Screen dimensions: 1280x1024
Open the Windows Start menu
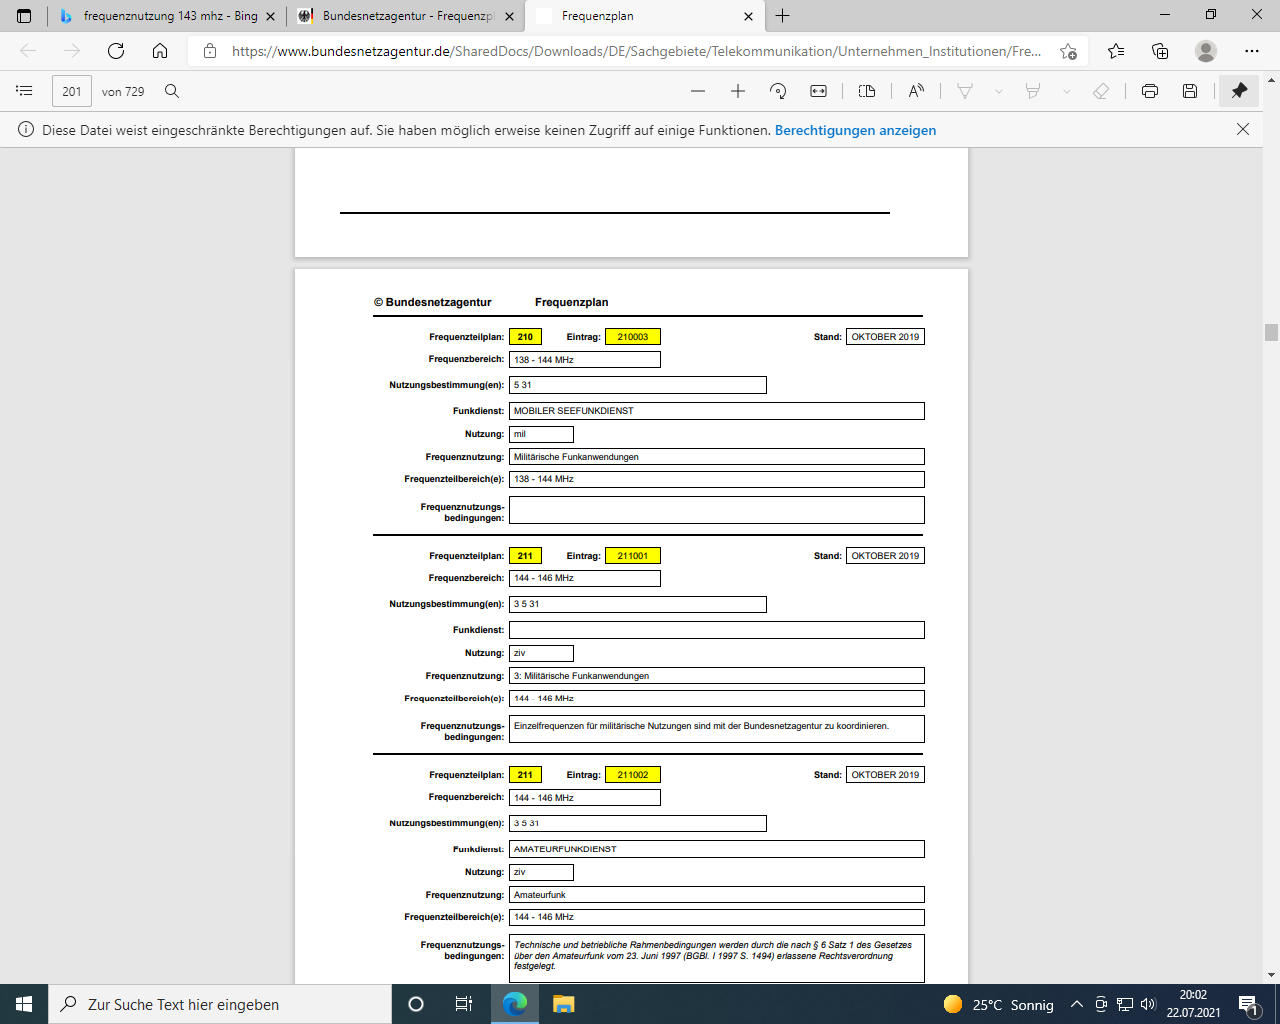pos(24,1004)
